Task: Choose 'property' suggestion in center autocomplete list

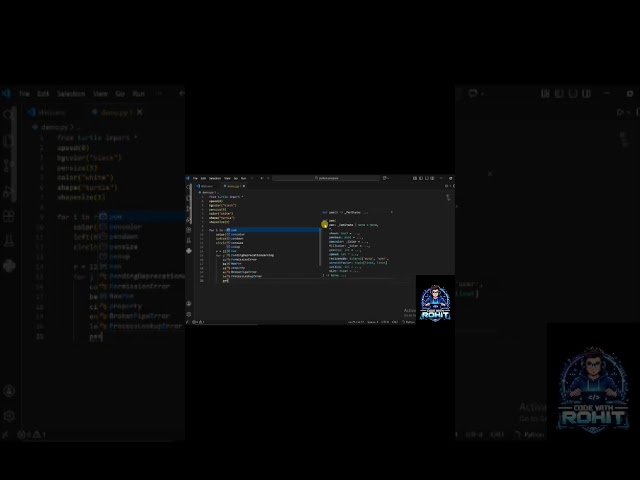Action: coord(273,268)
